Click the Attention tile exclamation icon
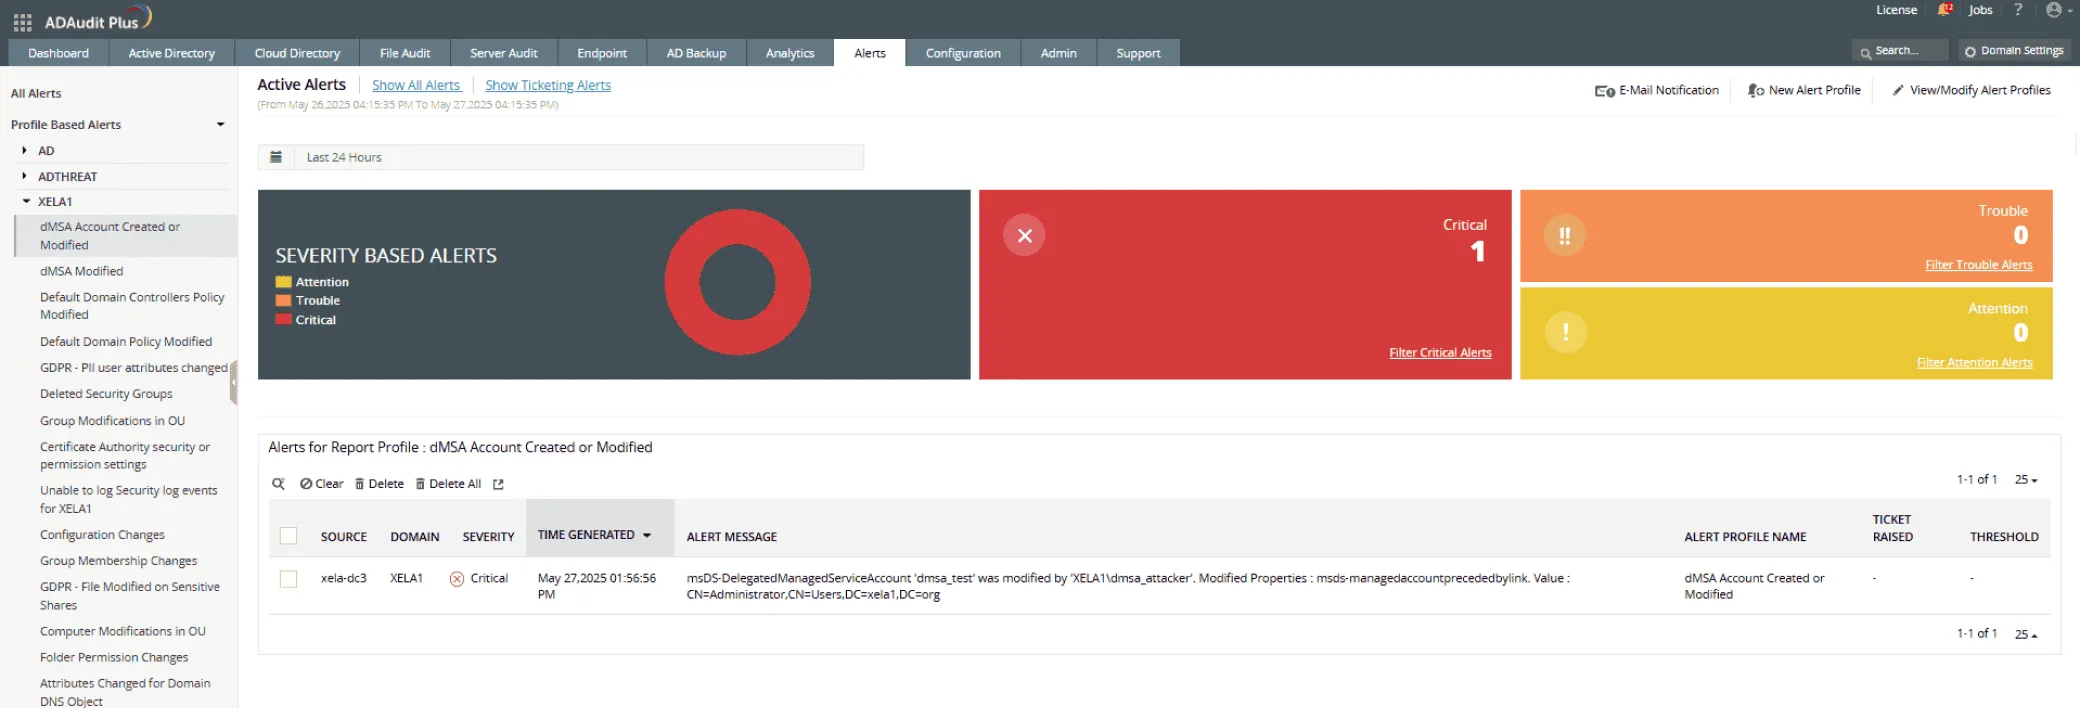 click(x=1565, y=332)
